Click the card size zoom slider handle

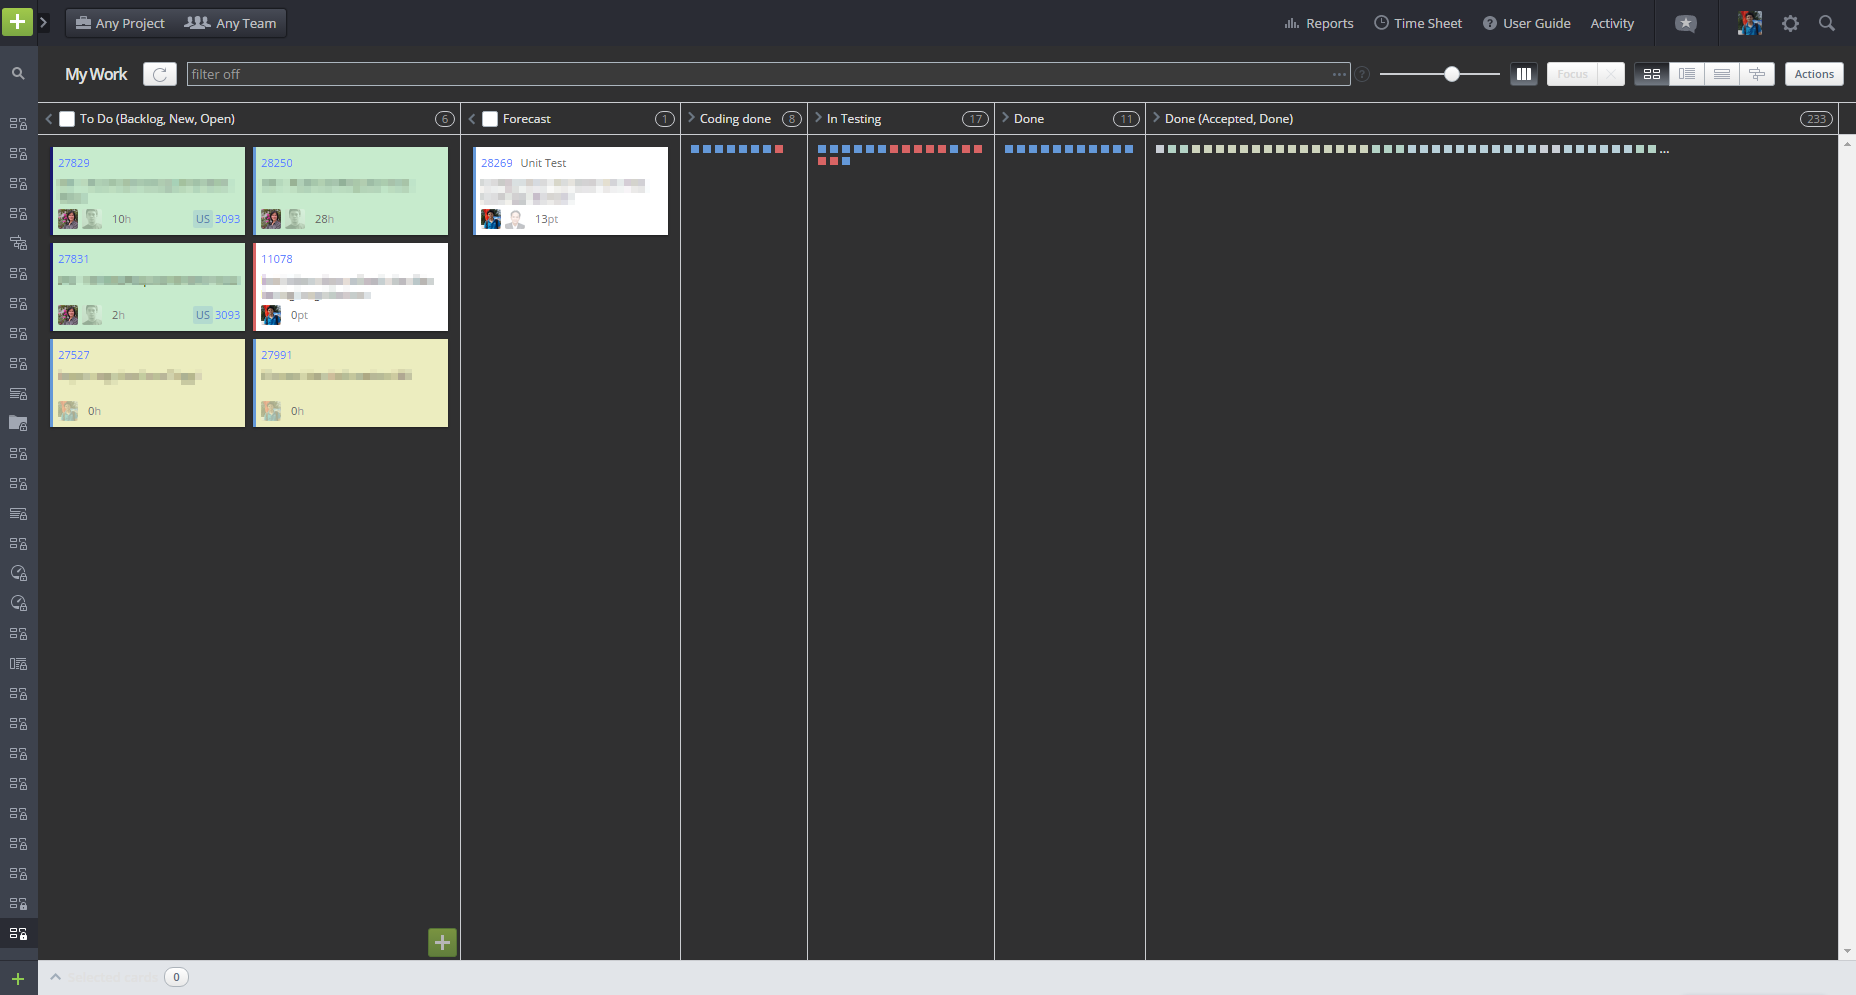(1452, 74)
